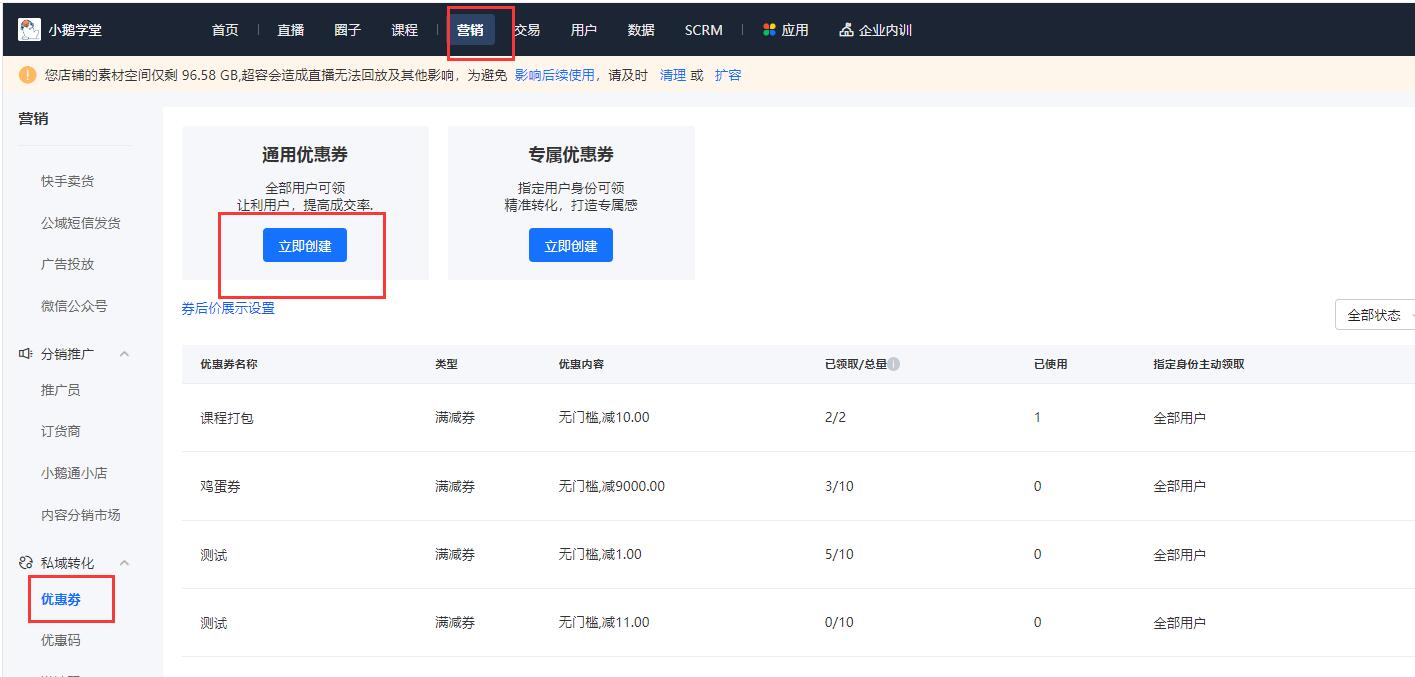
Task: Open the 直播 menu
Action: coord(290,29)
